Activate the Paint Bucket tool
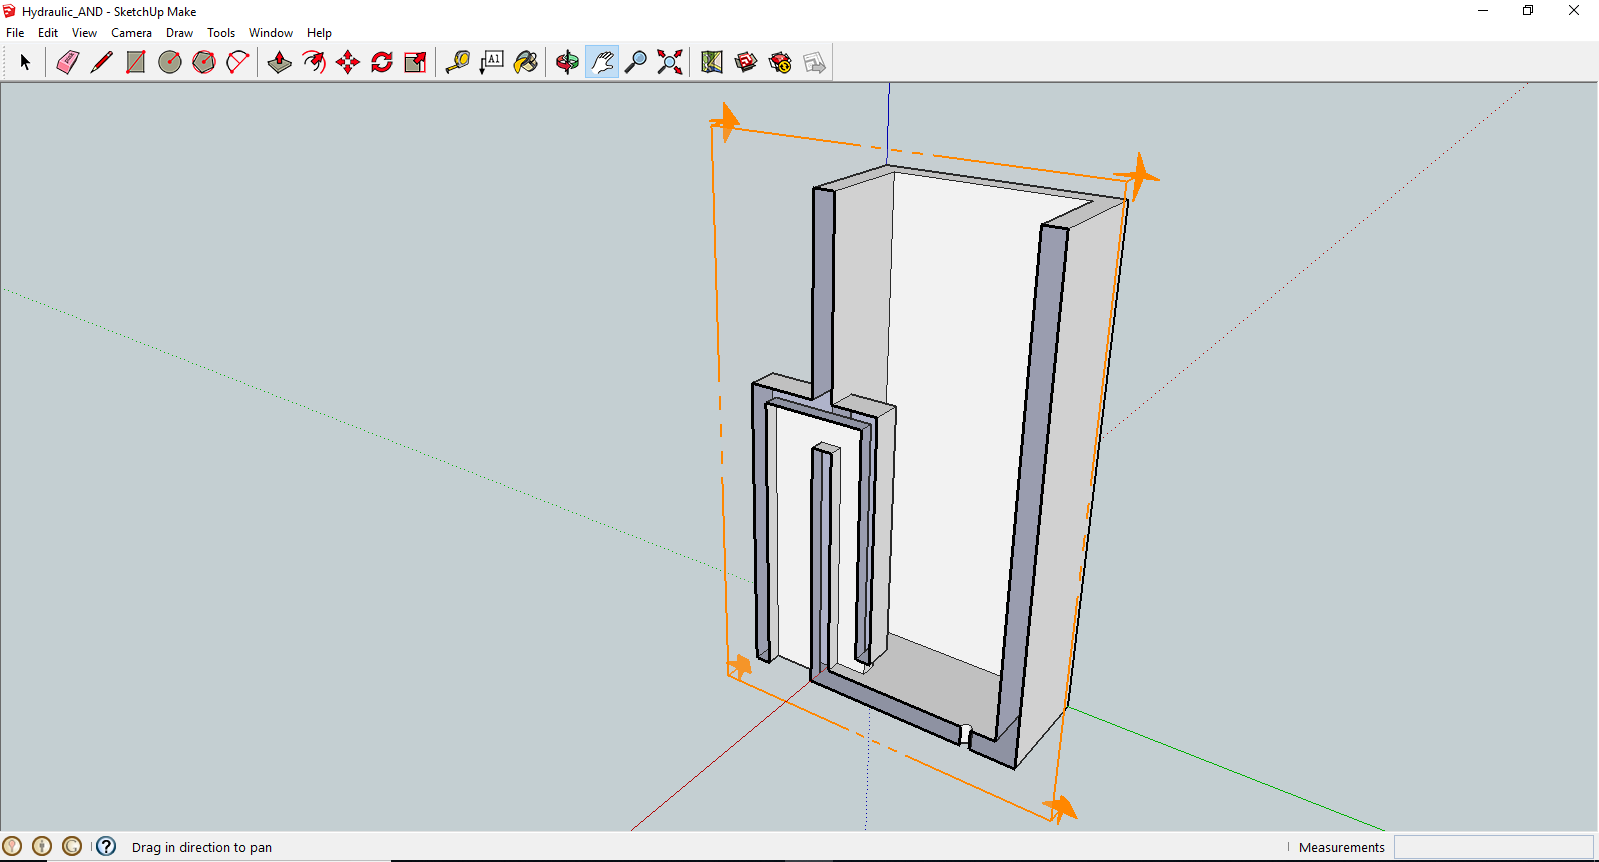 click(x=526, y=62)
